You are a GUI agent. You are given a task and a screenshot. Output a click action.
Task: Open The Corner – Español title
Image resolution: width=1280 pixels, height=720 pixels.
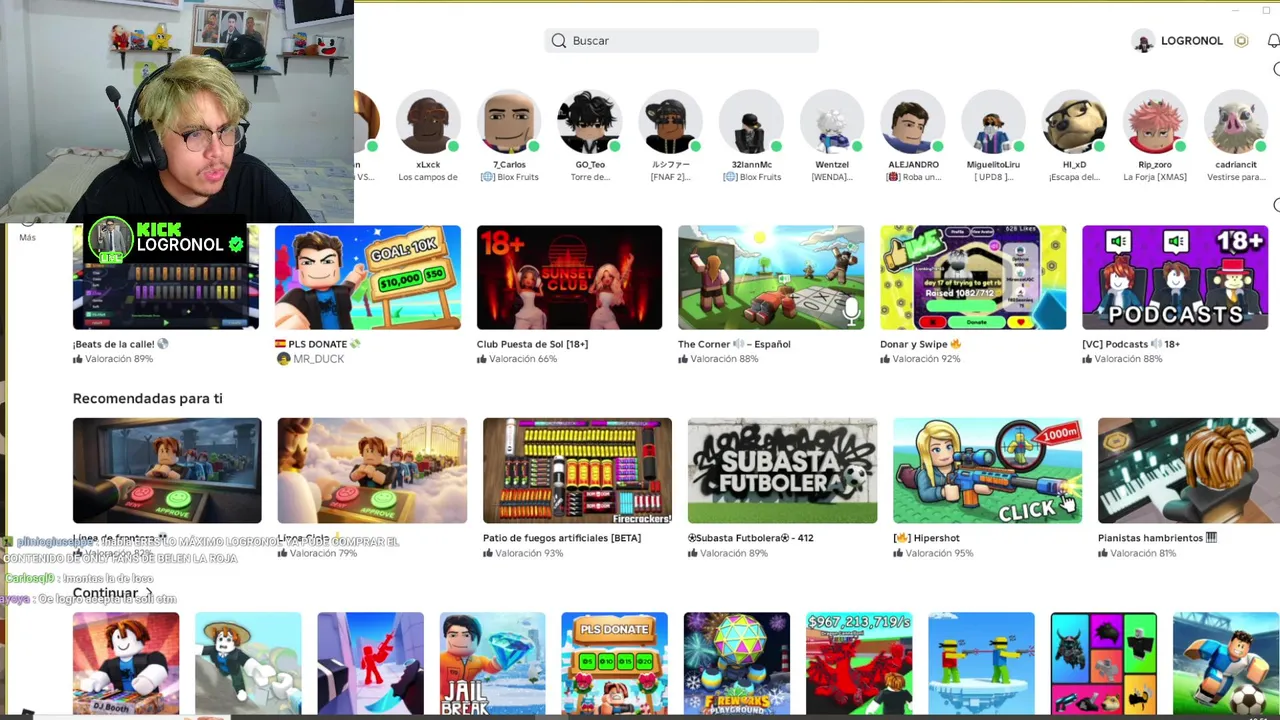click(734, 344)
